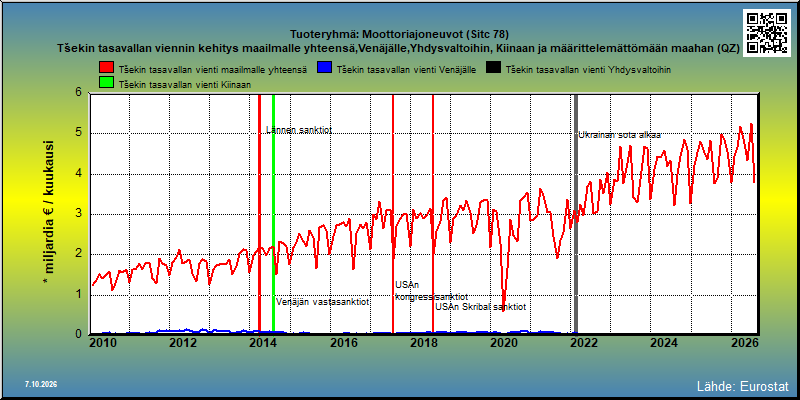Click the black legend swatch for Yhdysvaltoihin
Screen dimensions: 800x400
coord(494,69)
